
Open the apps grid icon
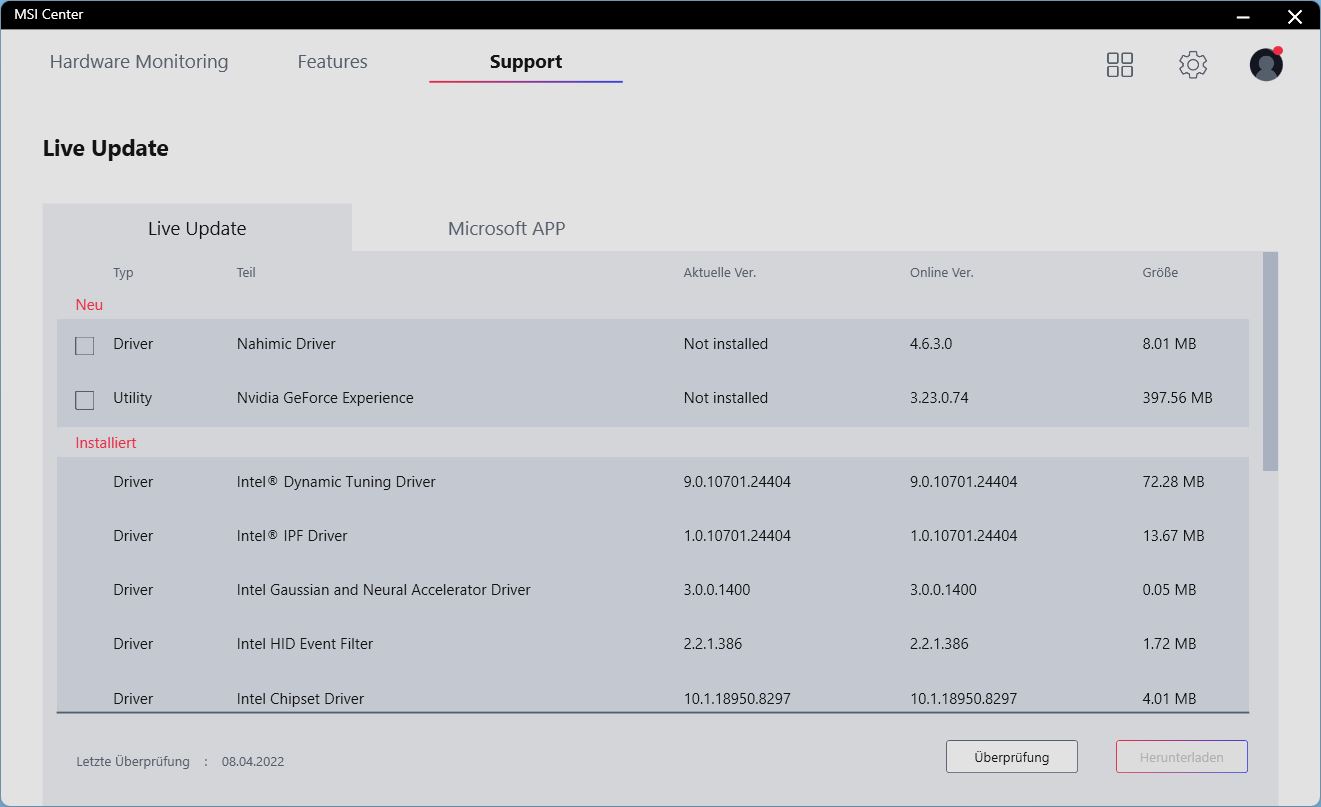coord(1120,65)
